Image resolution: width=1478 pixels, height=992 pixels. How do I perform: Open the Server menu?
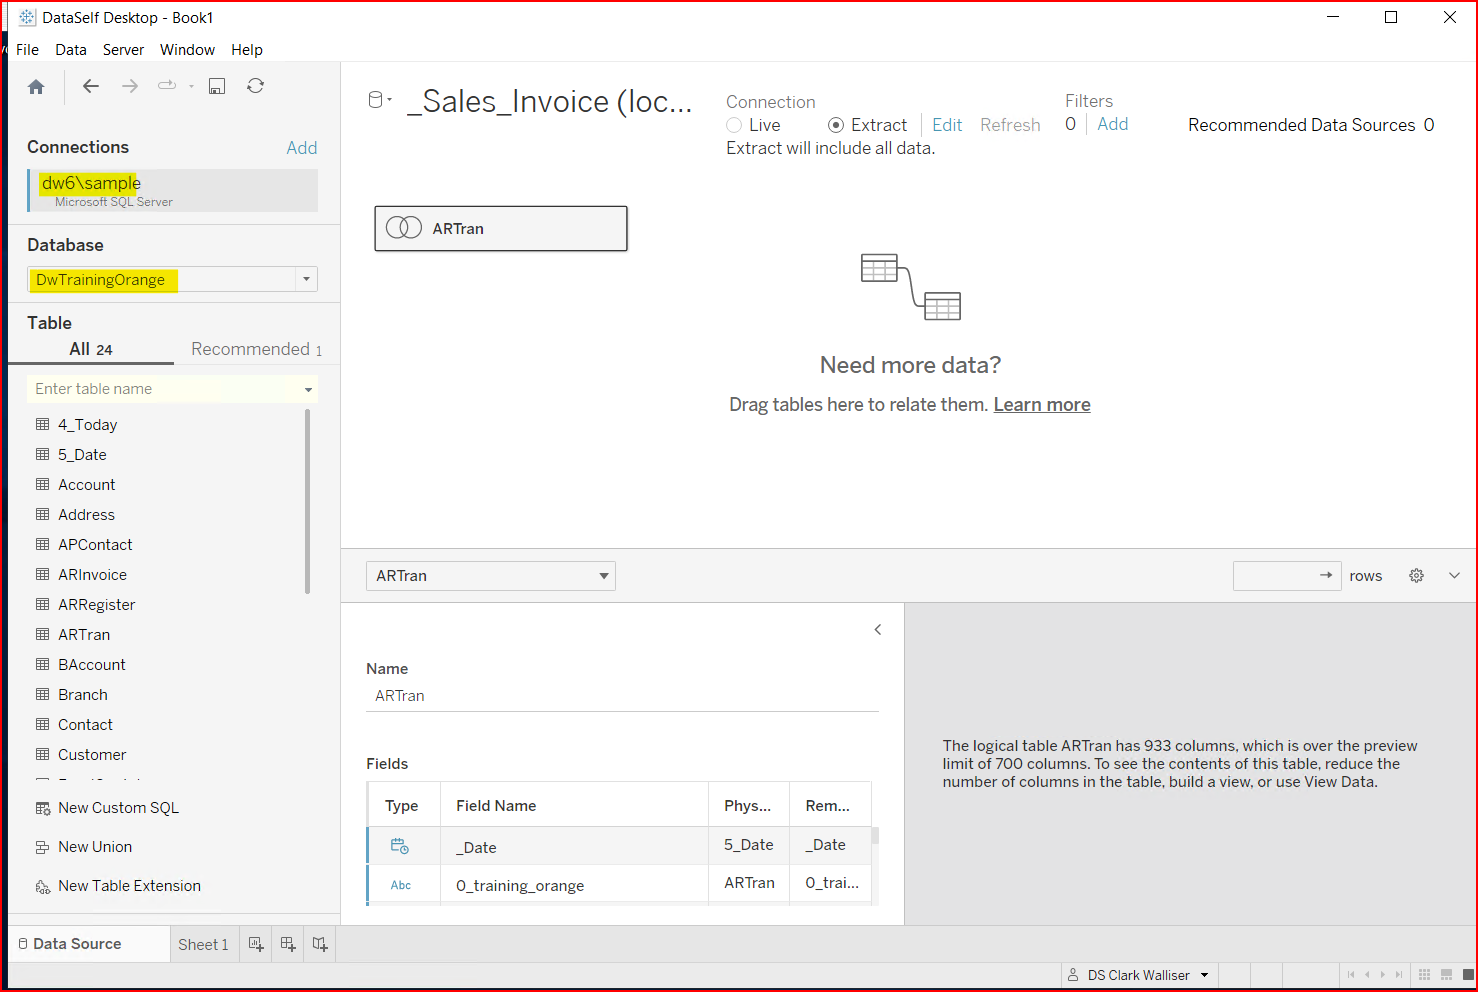point(123,50)
